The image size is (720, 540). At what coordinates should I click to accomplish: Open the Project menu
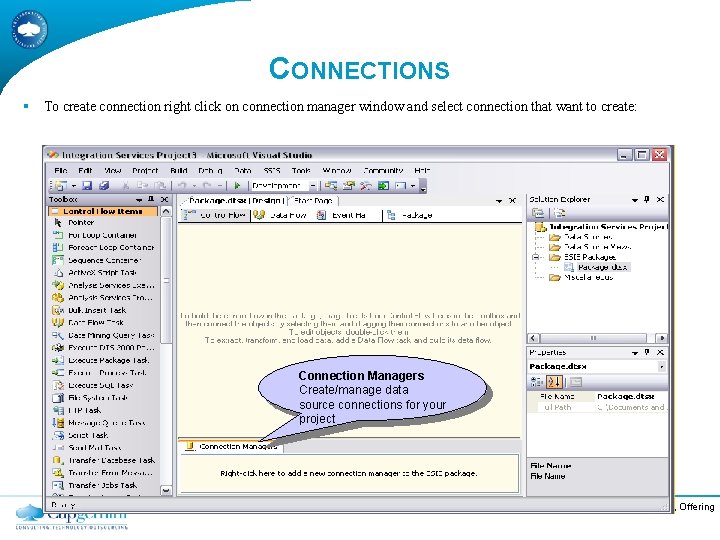tap(145, 170)
